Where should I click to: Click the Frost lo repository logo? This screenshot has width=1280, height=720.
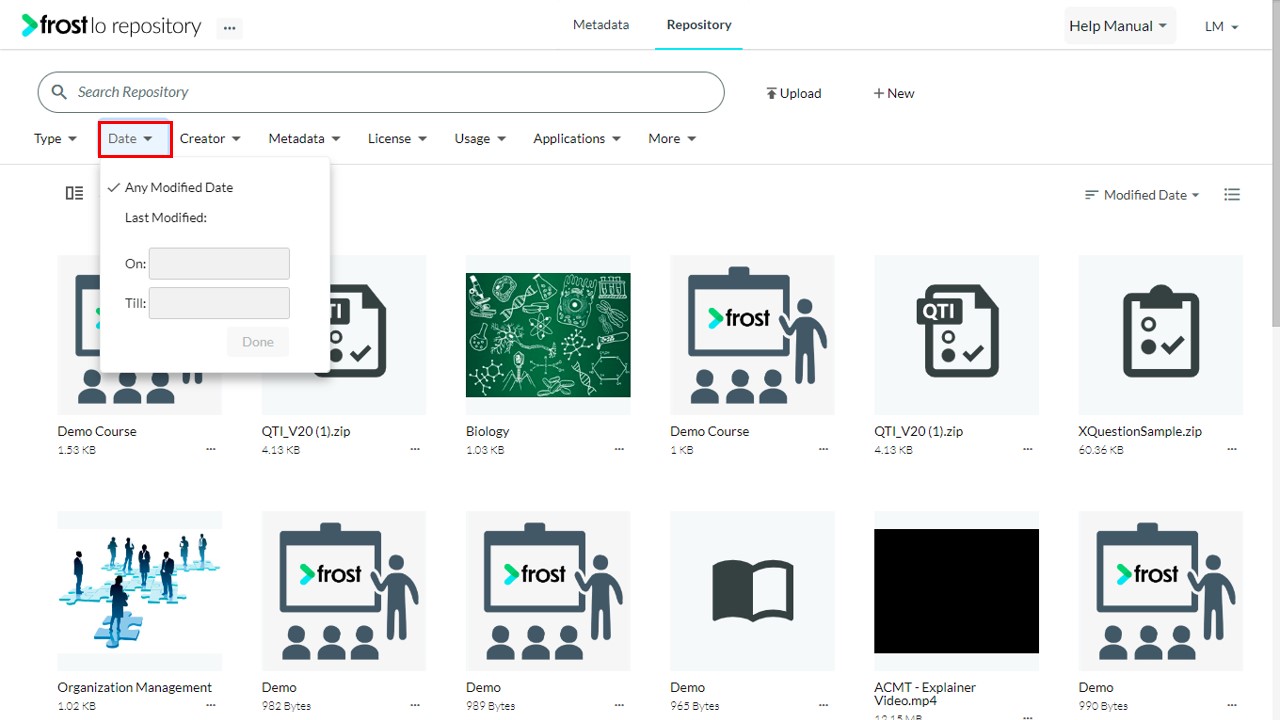111,26
